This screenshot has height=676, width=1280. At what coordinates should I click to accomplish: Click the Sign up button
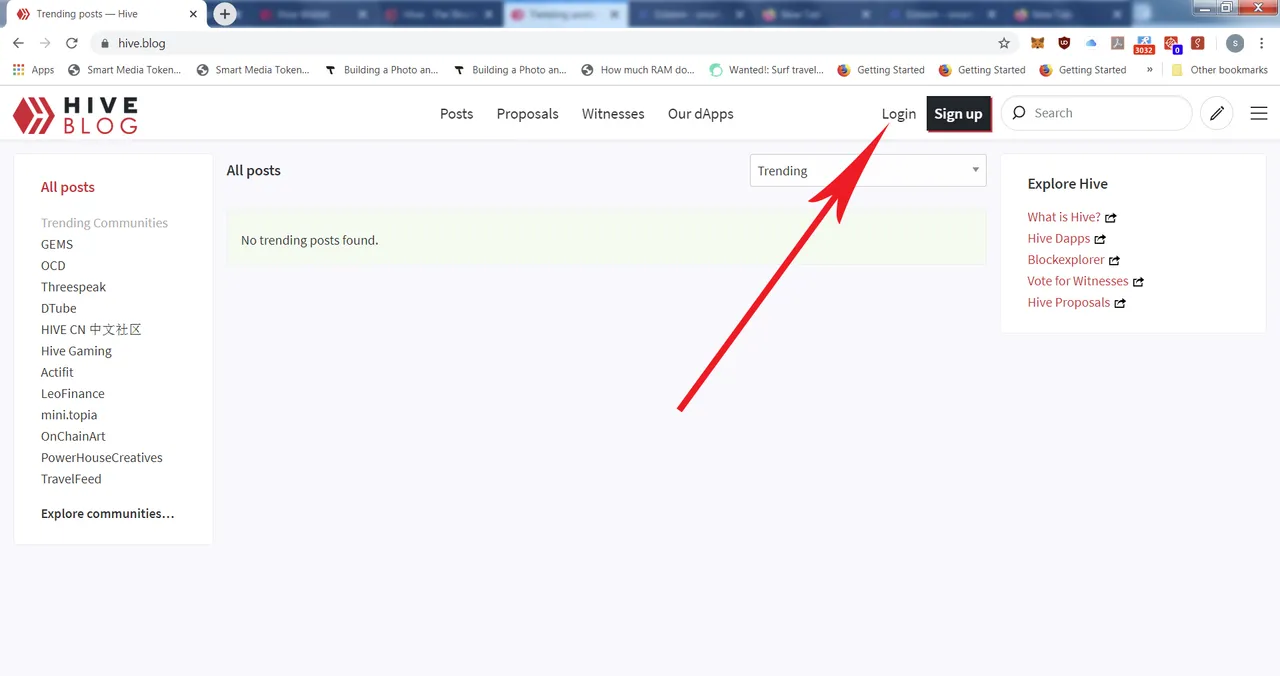958,114
